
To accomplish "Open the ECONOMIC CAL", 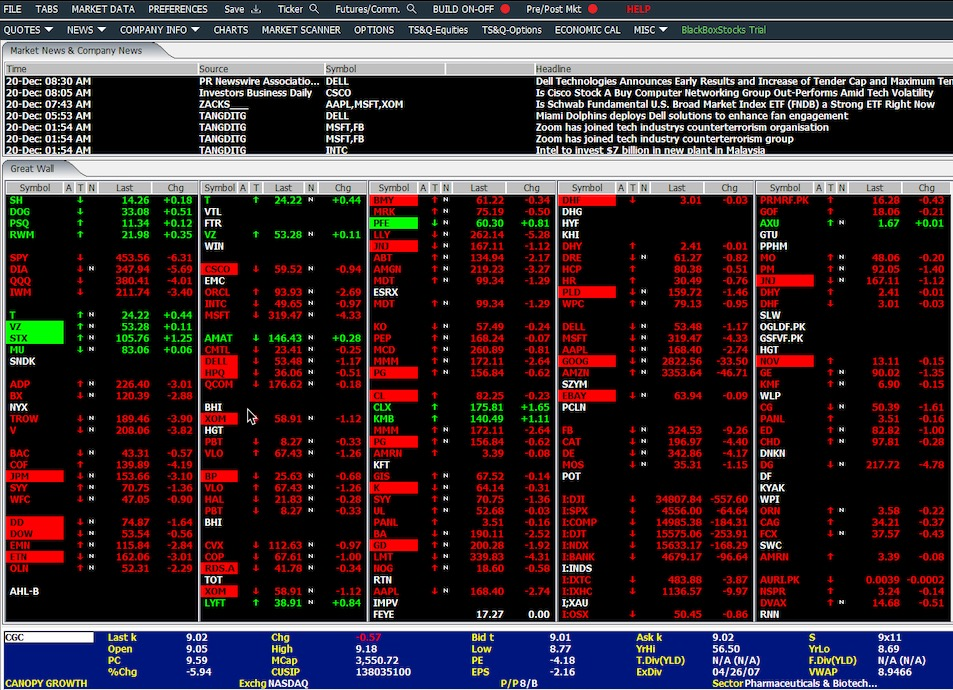I will [588, 30].
